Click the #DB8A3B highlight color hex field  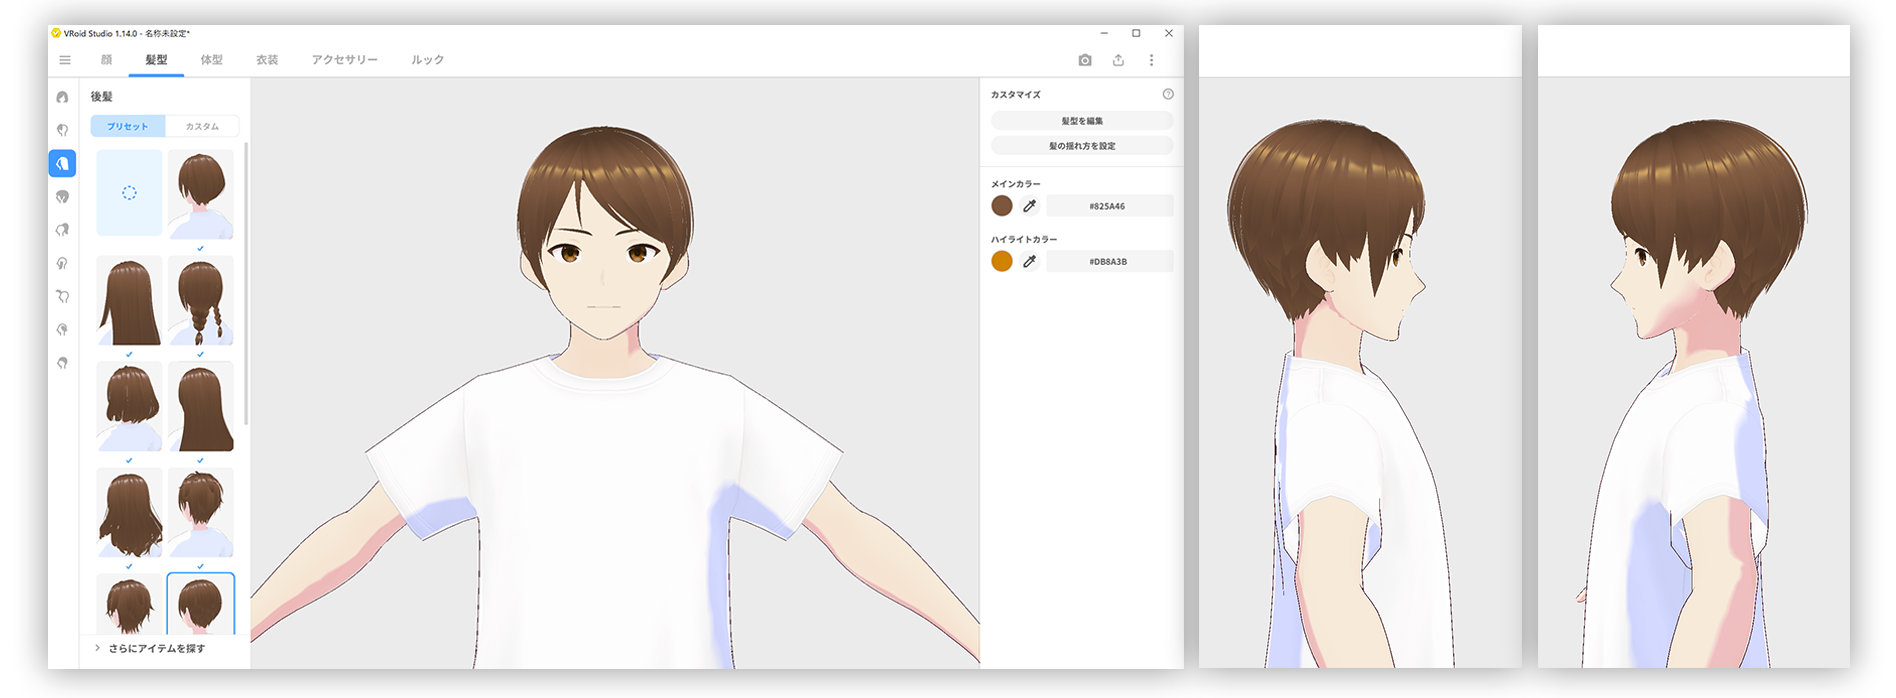(x=1108, y=261)
